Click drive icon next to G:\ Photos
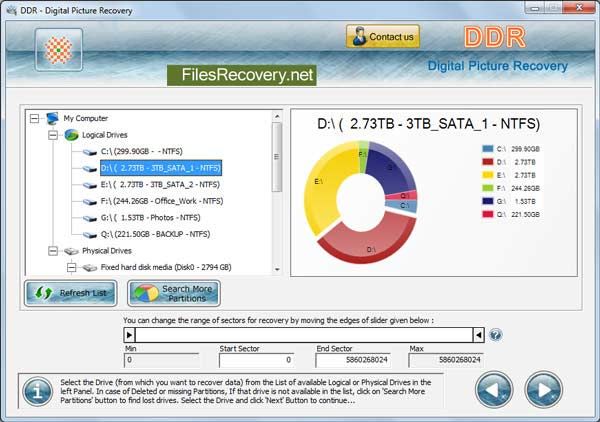The width and height of the screenshot is (600, 422). (x=90, y=218)
